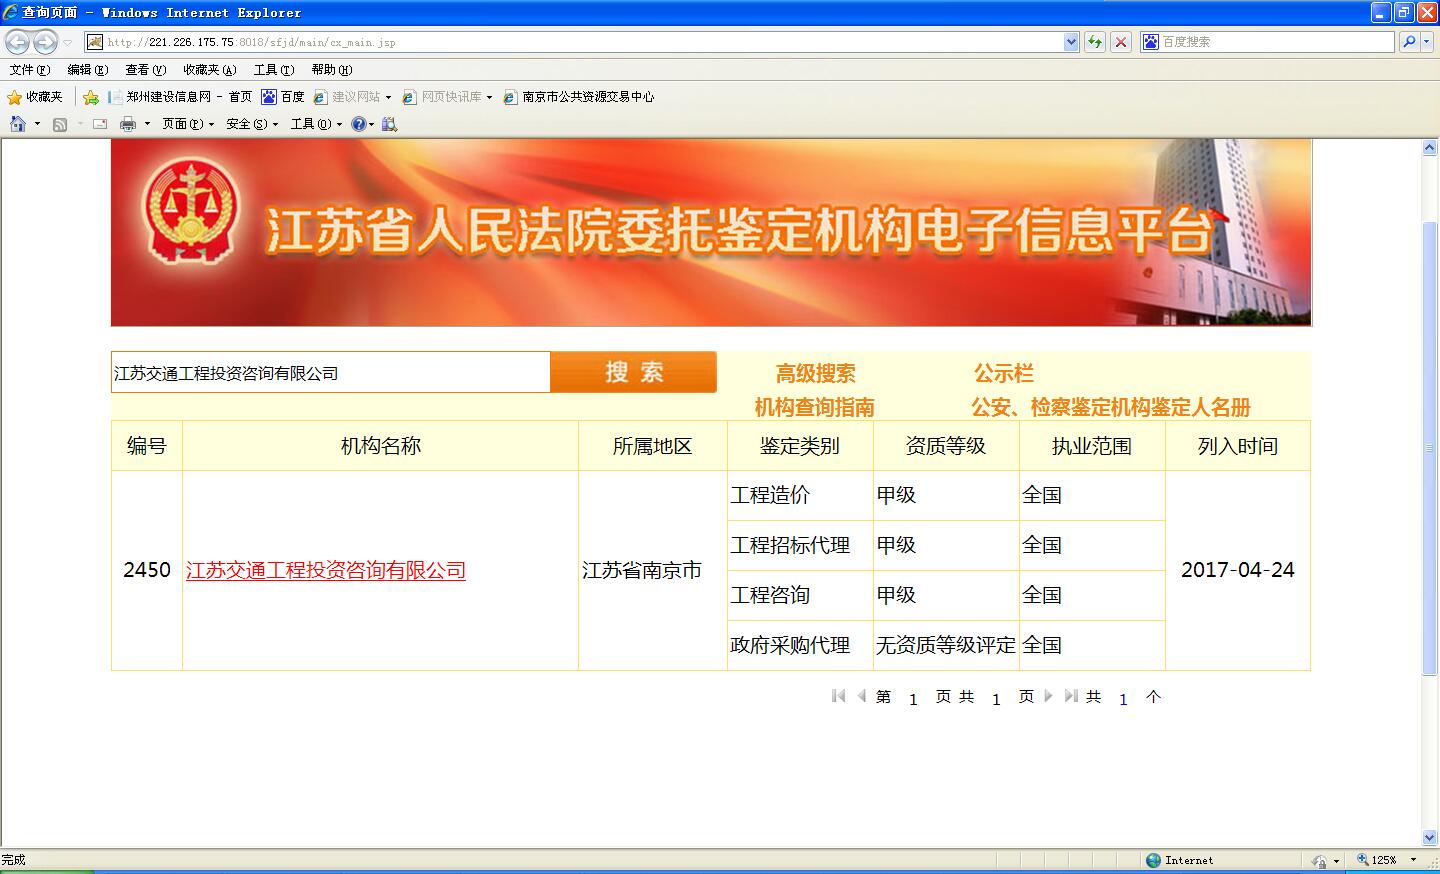Image resolution: width=1440 pixels, height=874 pixels.
Task: Click the add to favorites bar star icon
Action: pyautogui.click(x=91, y=97)
